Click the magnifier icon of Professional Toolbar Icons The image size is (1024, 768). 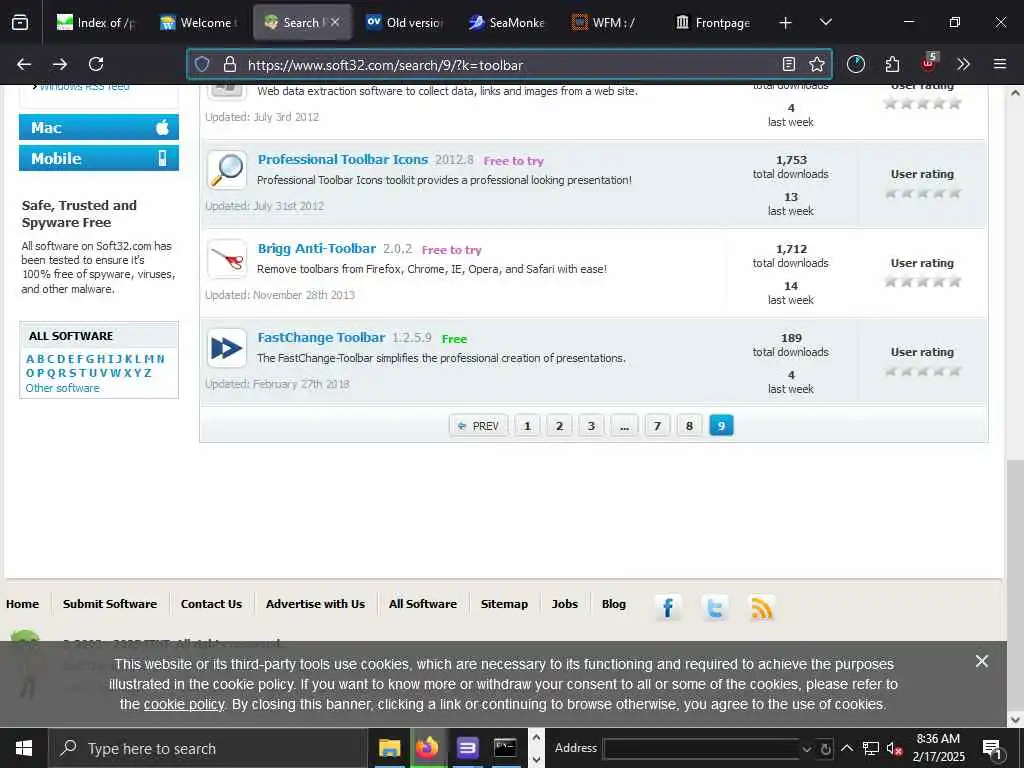click(x=227, y=170)
